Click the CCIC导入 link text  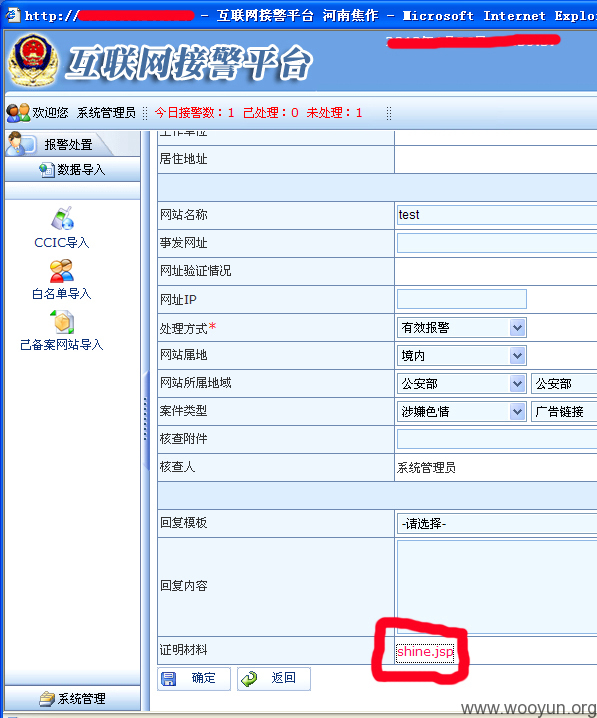(62, 243)
